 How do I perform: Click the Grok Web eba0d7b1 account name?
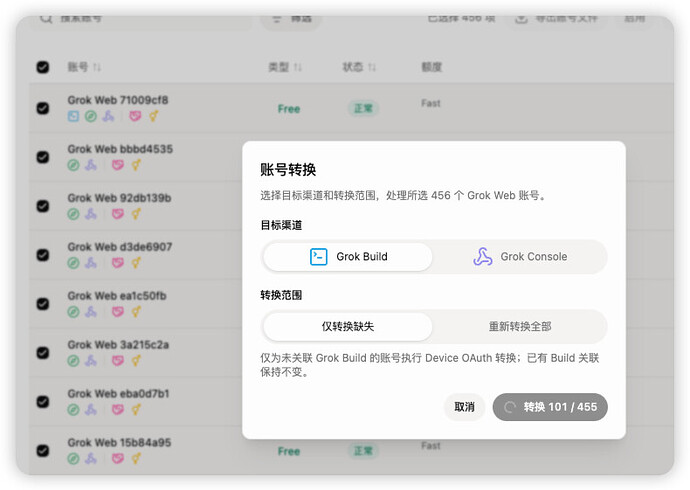[x=118, y=393]
